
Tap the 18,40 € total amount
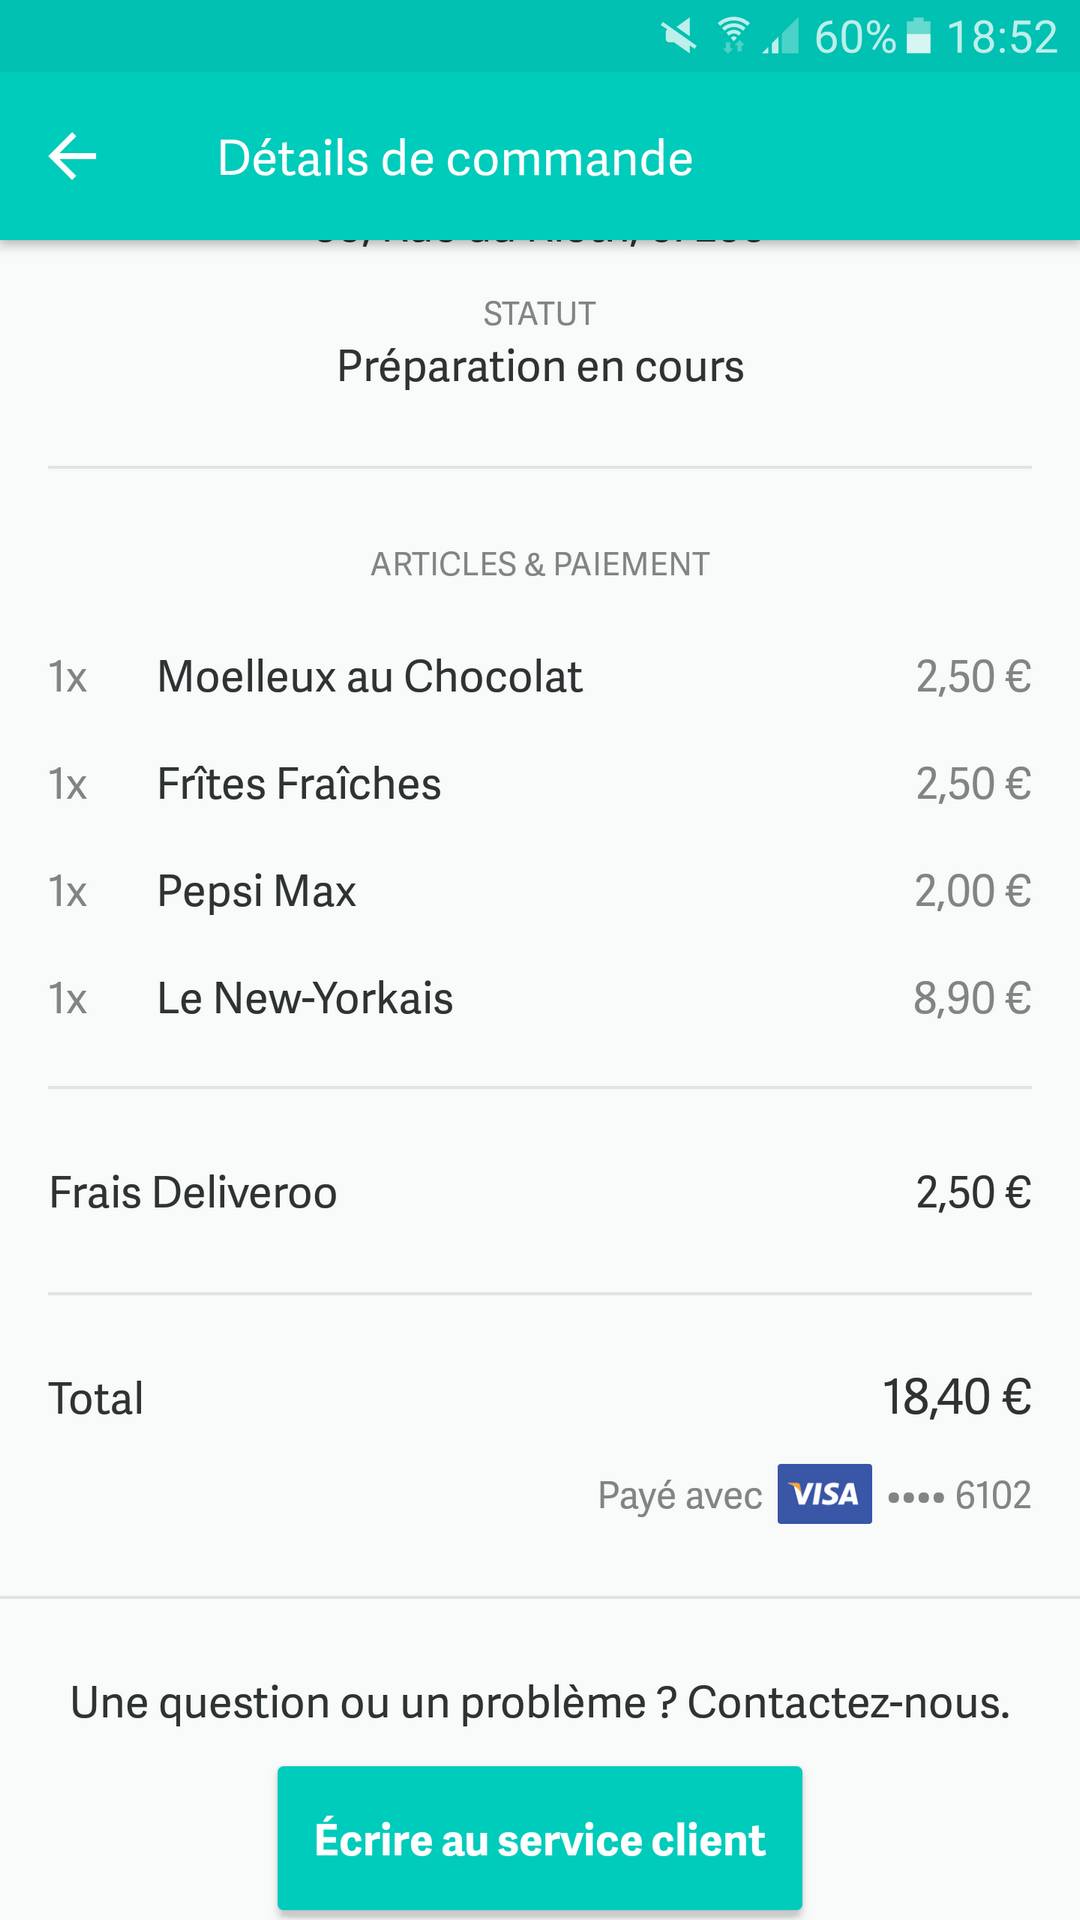(956, 1397)
